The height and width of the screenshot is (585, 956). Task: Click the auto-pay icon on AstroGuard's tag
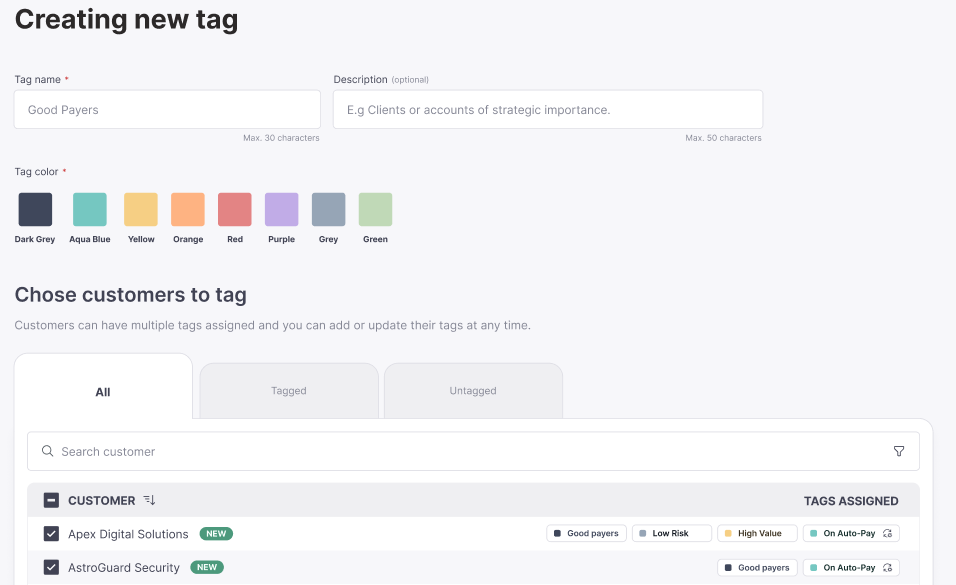[887, 568]
